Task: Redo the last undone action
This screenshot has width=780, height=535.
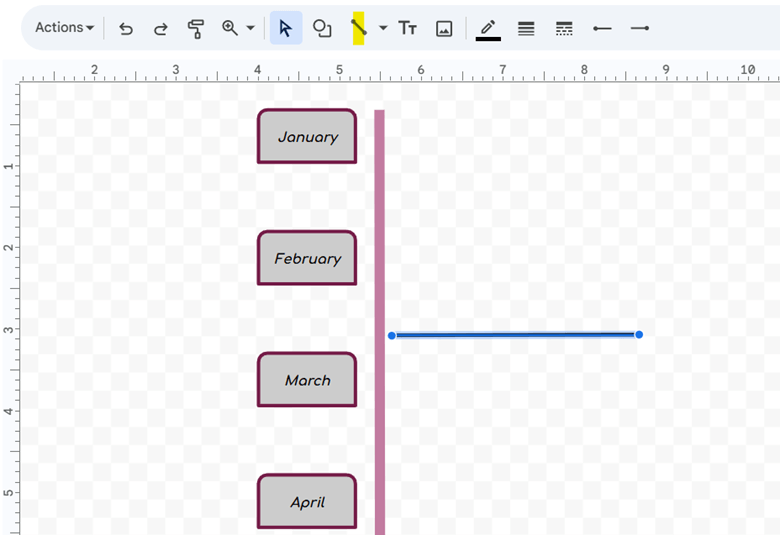Action: [161, 29]
